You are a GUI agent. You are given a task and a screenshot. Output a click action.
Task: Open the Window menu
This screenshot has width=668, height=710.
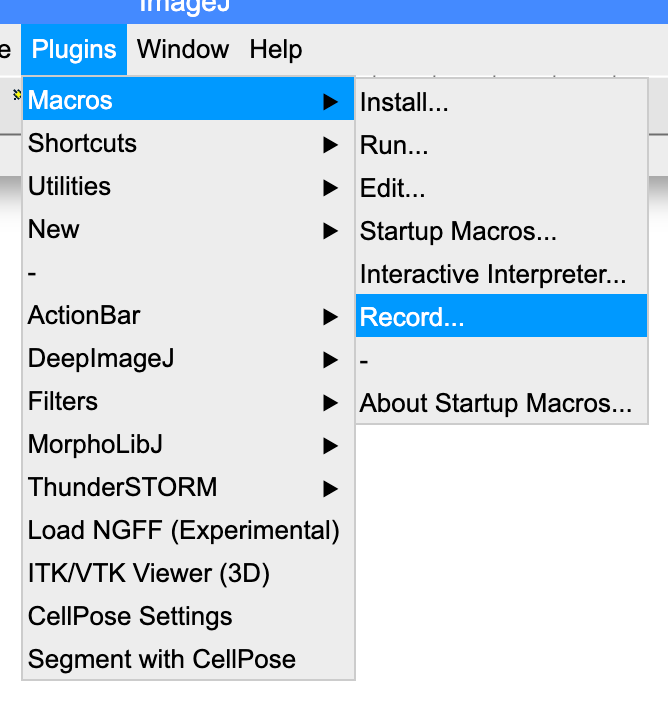pos(183,49)
